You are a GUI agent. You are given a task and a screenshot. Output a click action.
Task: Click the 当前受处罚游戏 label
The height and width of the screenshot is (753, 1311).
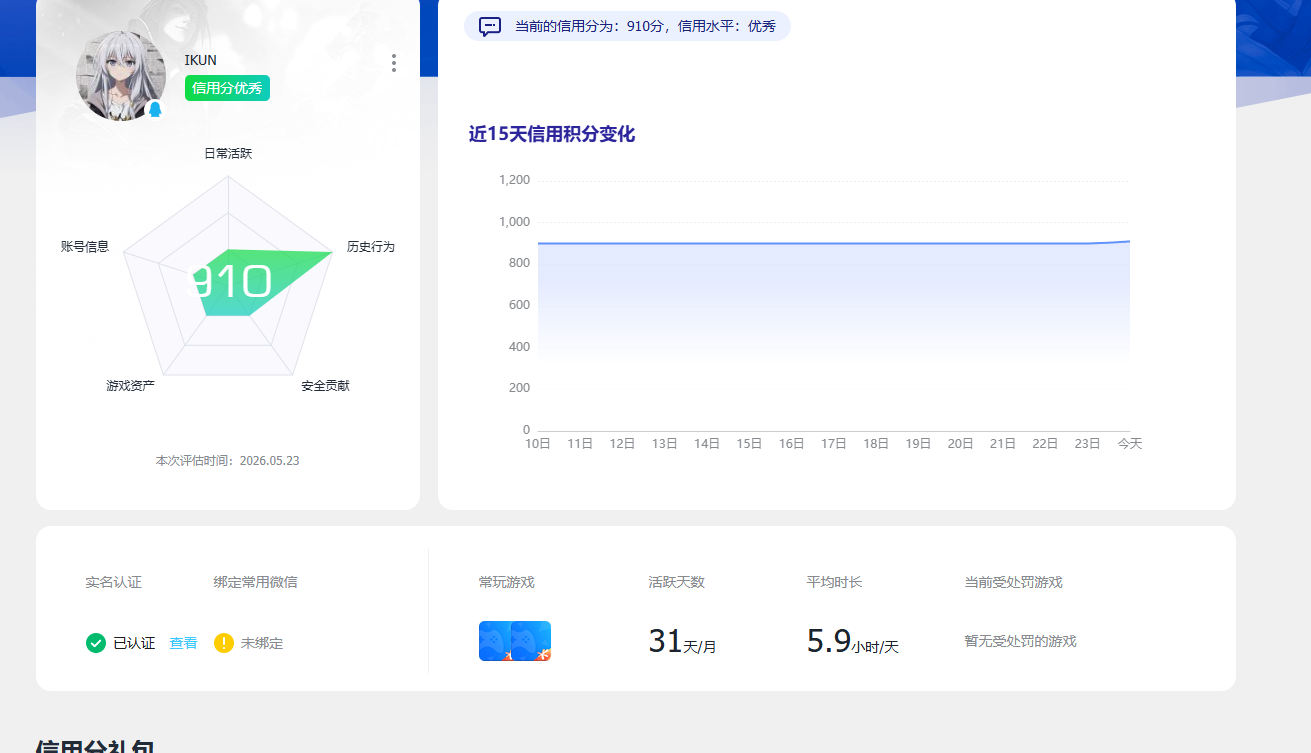point(1013,582)
